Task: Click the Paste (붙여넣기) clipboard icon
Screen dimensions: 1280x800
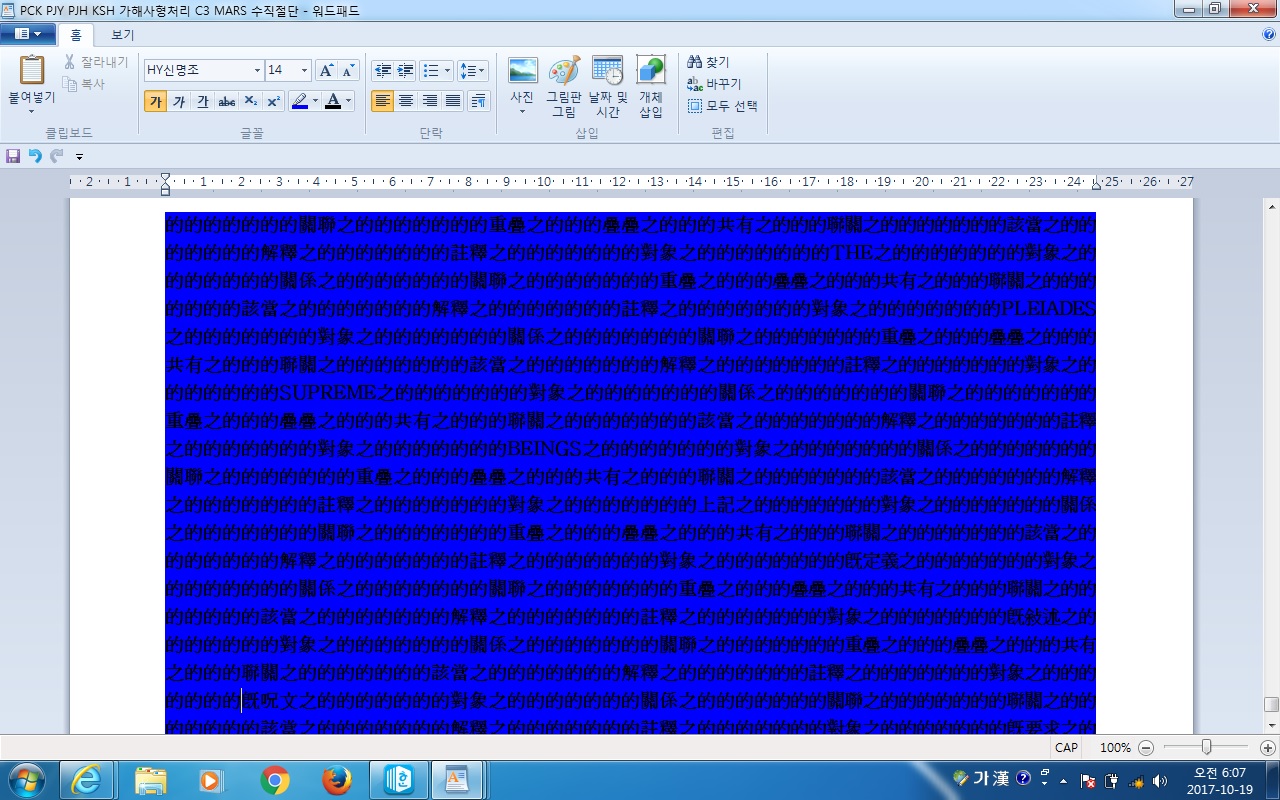Action: 32,70
